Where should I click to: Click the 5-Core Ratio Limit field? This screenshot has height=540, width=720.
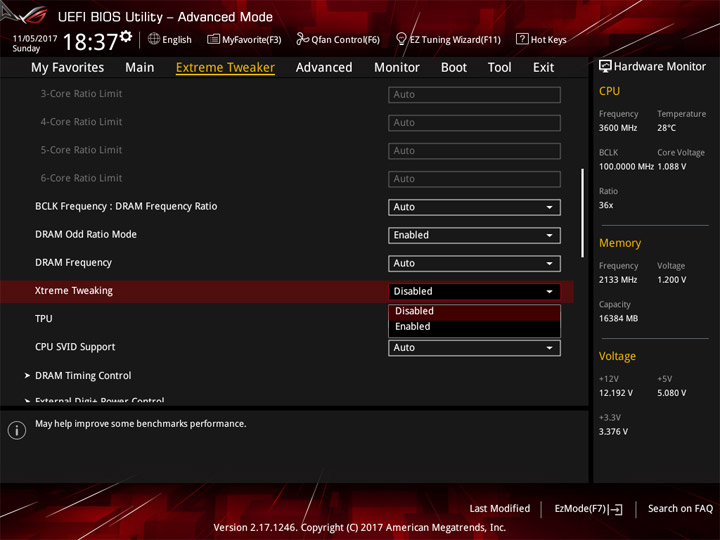coord(474,151)
